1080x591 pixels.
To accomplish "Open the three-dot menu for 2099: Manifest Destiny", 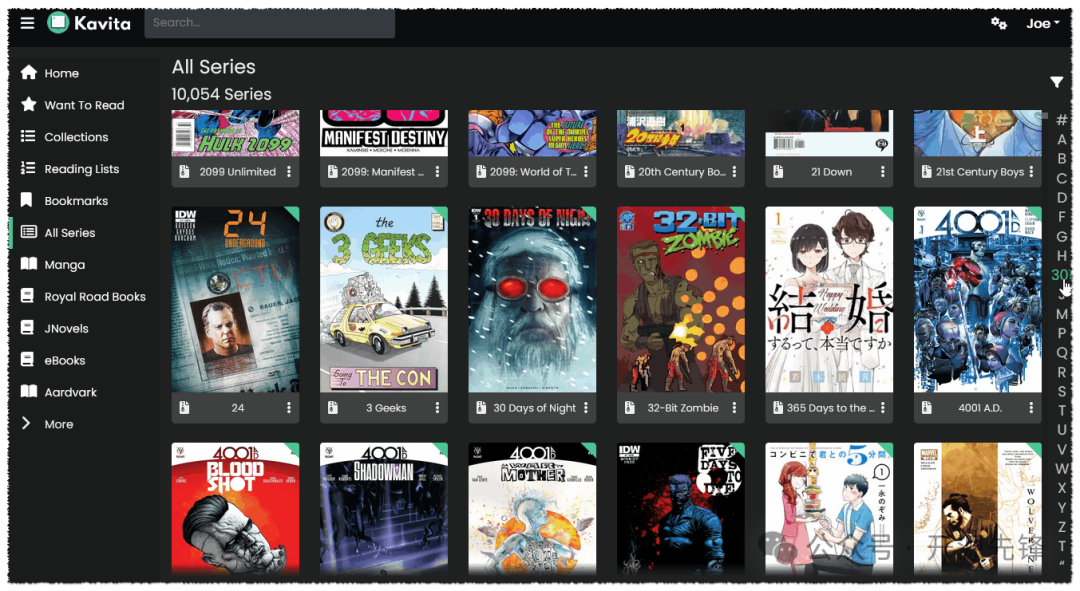I will tap(437, 172).
